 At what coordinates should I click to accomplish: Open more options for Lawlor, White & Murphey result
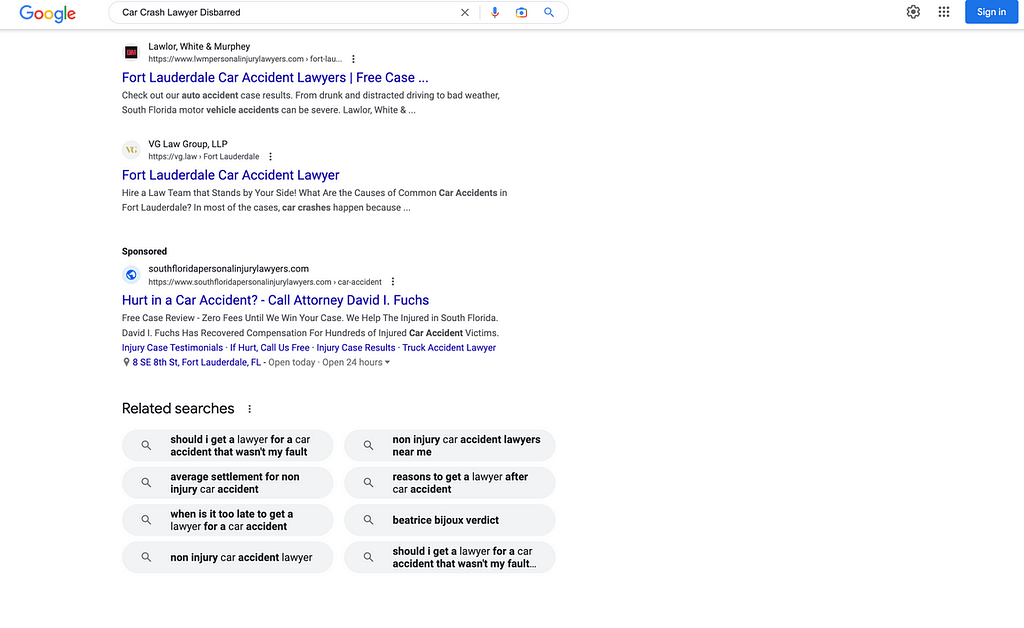[353, 59]
